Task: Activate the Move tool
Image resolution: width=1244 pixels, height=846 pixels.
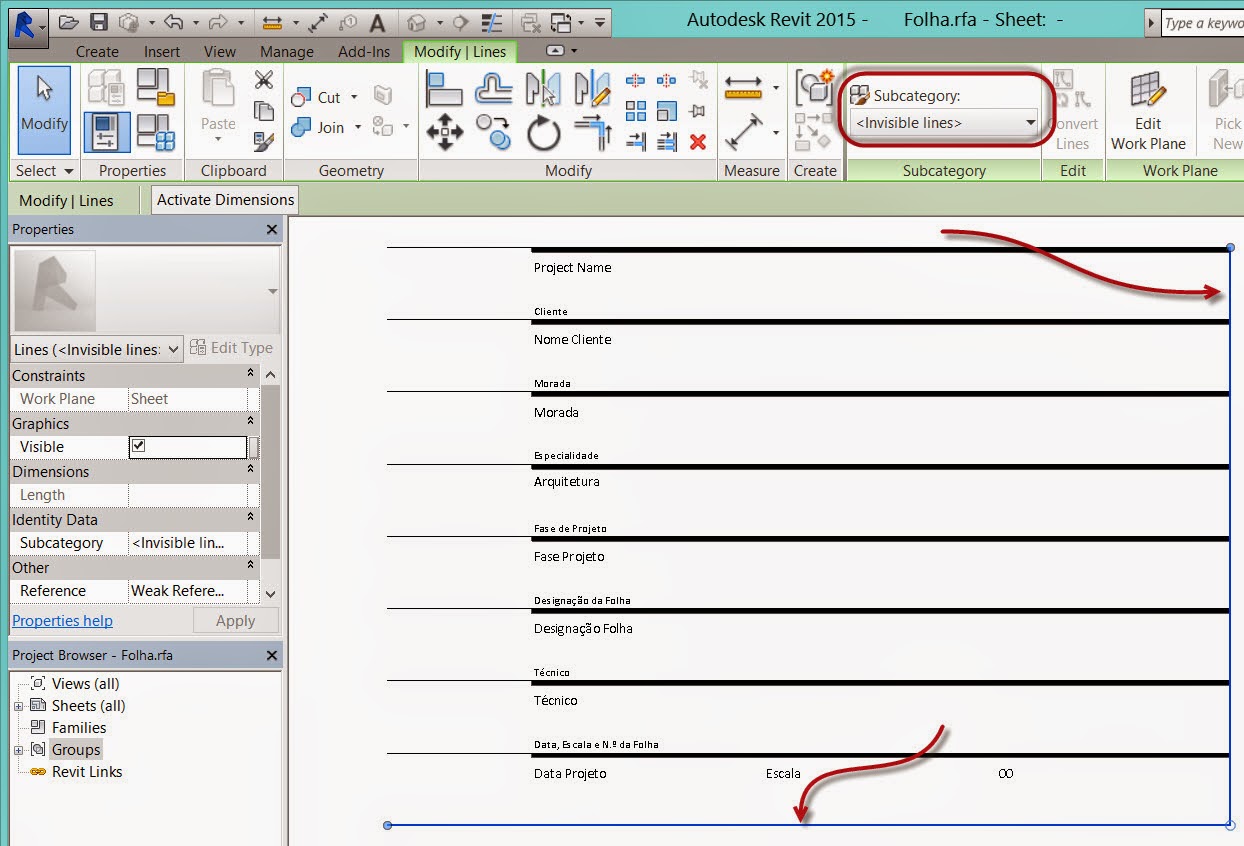Action: pos(444,131)
